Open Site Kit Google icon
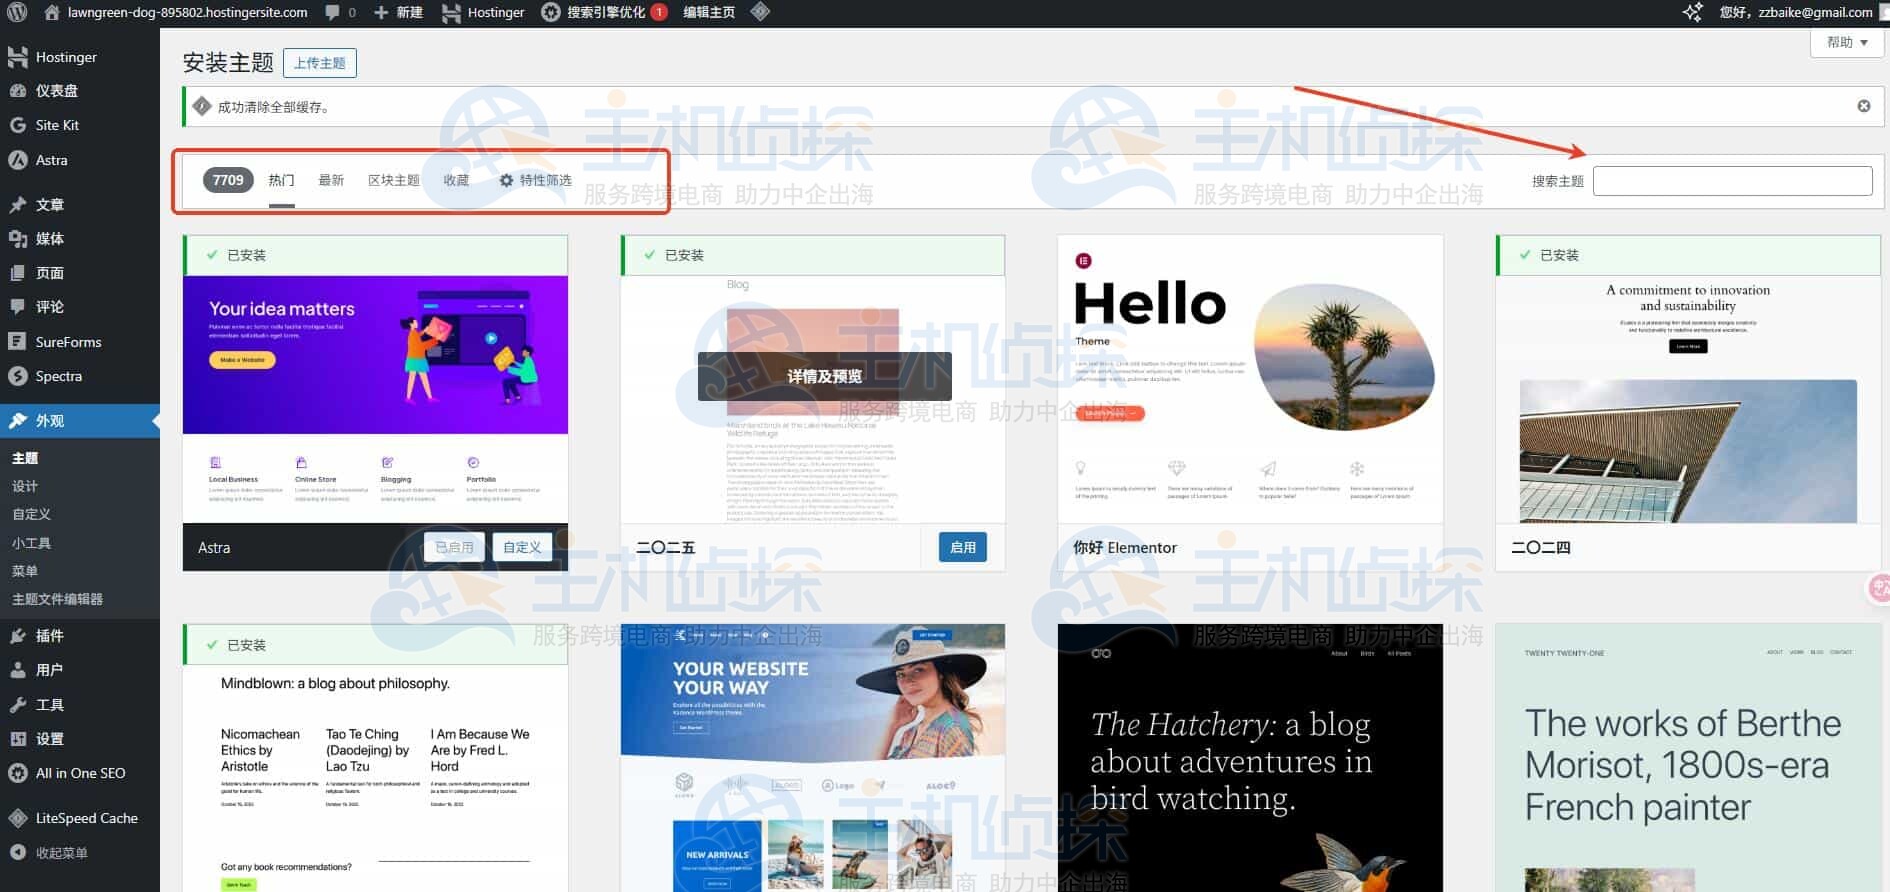 [x=18, y=125]
